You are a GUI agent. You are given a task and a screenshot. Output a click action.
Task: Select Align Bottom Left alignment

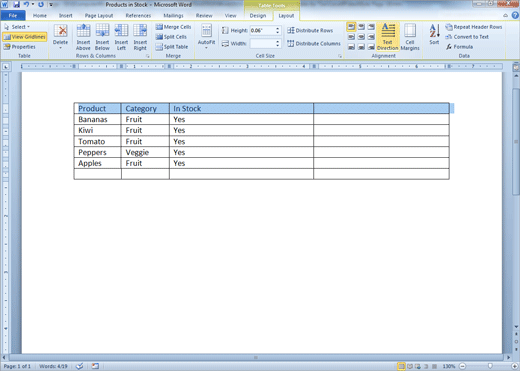[x=351, y=47]
